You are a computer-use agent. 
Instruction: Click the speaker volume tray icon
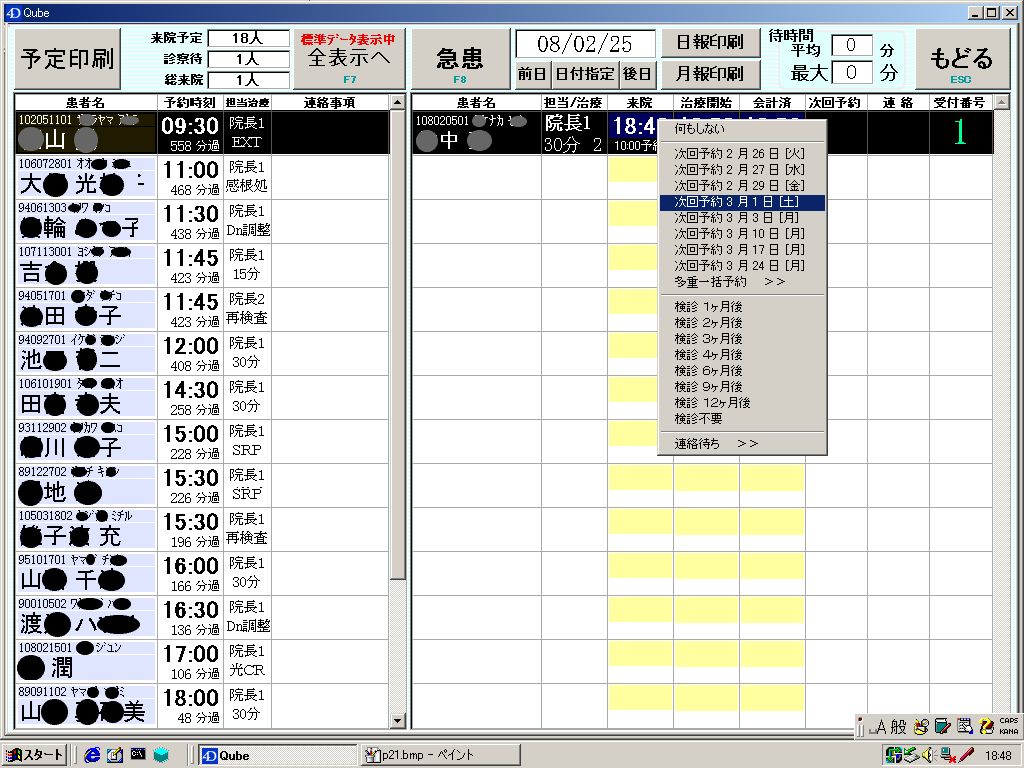(x=927, y=755)
